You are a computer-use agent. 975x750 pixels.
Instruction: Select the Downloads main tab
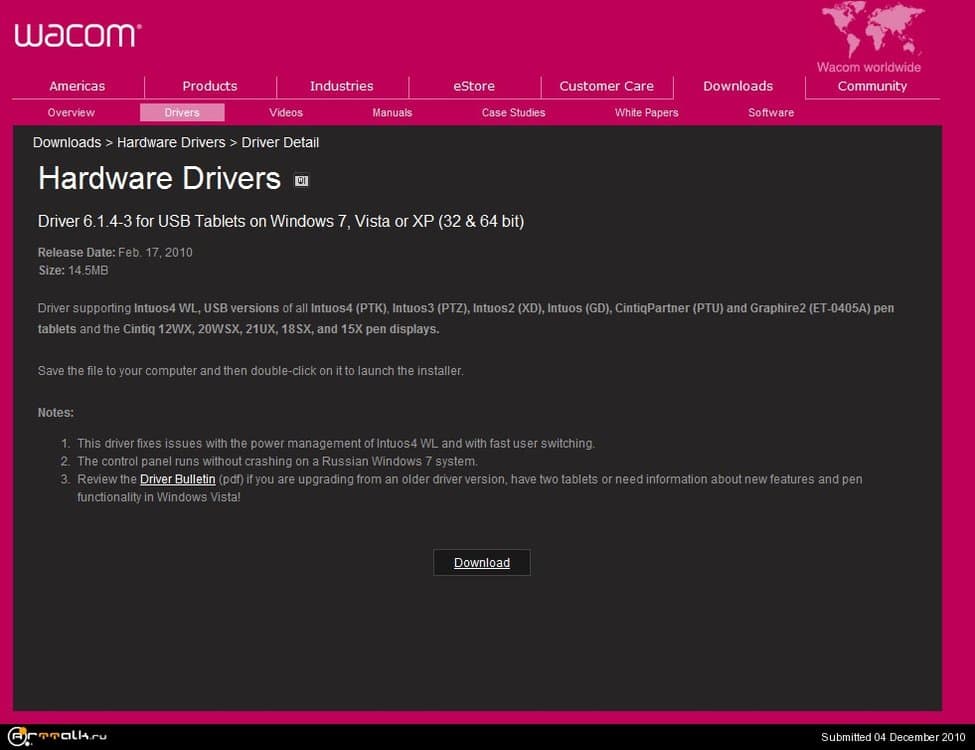click(x=738, y=86)
